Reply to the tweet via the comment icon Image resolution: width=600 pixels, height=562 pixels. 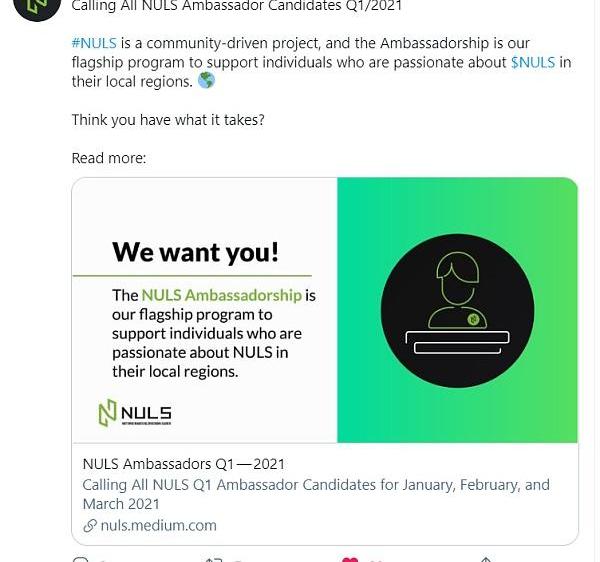(80, 559)
